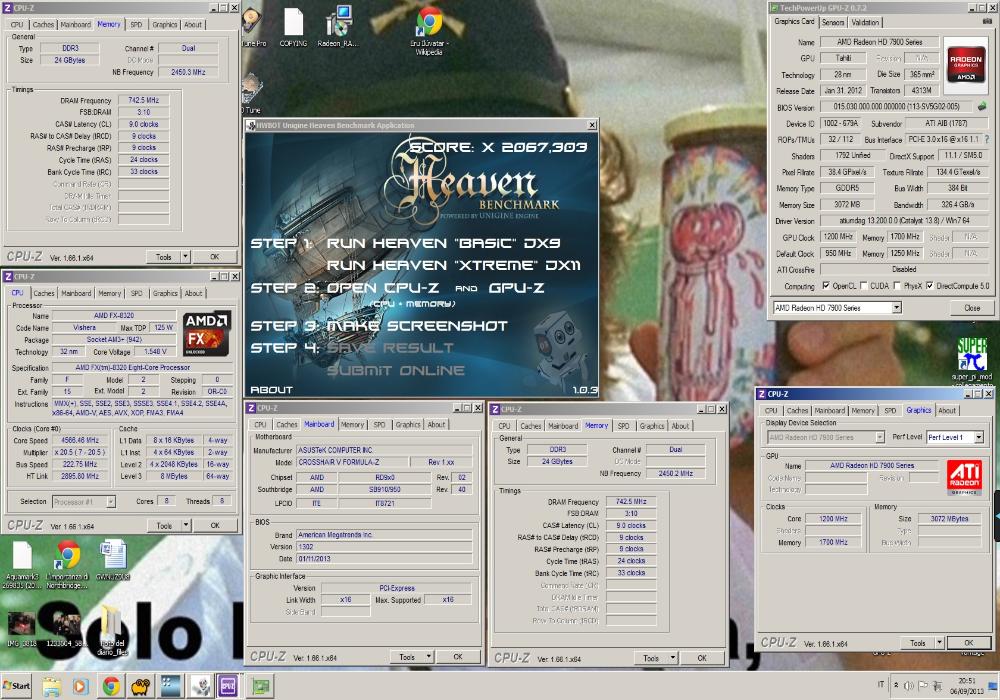The height and width of the screenshot is (700, 1000).
Task: Click SAVE RESULT in Heaven Benchmark
Action: point(390,348)
